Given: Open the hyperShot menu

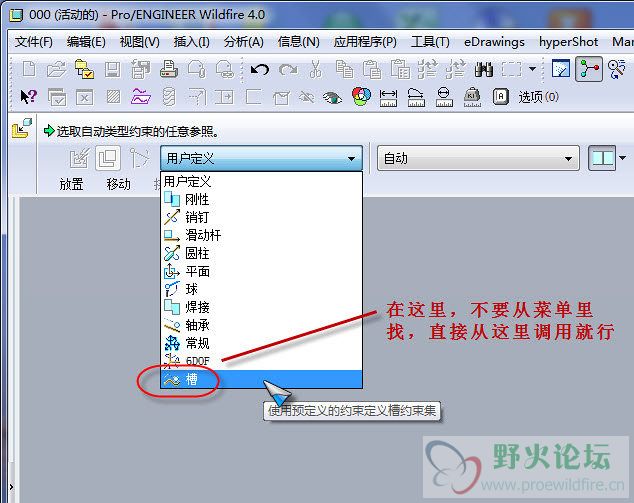Looking at the screenshot, I should pos(568,42).
